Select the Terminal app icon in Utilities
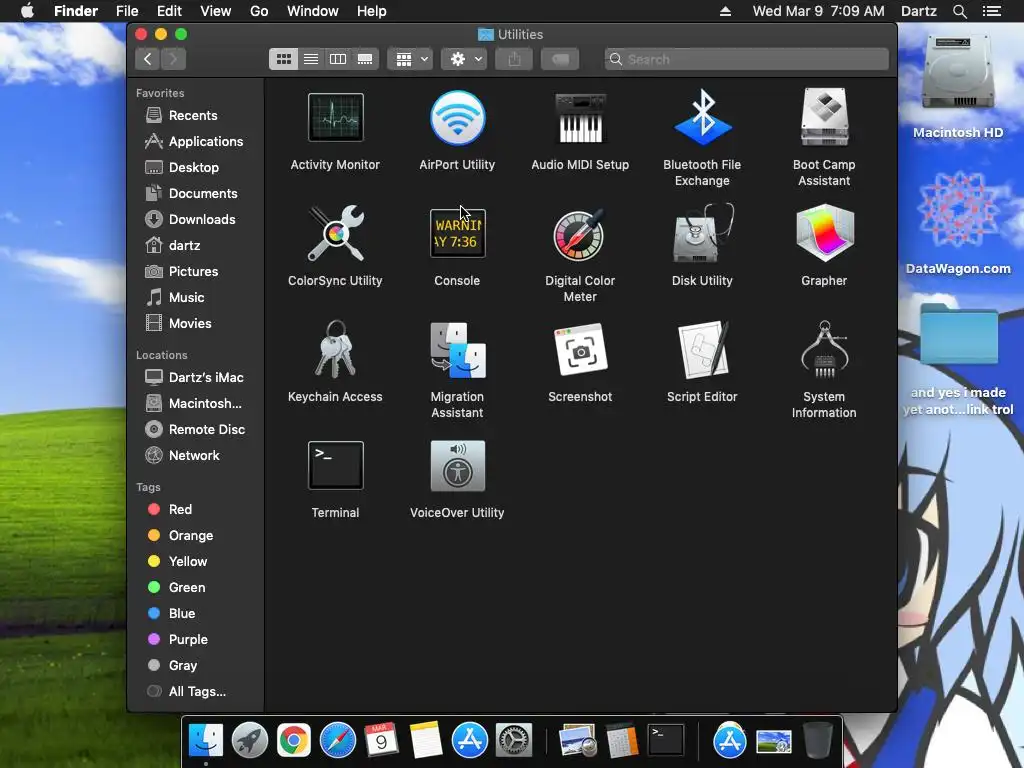Image resolution: width=1024 pixels, height=768 pixels. pos(335,465)
